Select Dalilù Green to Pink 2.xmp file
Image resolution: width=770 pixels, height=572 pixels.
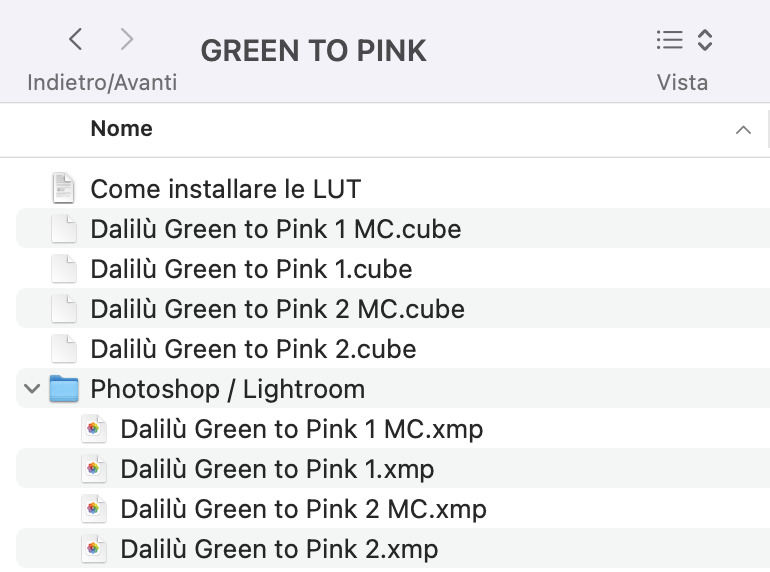[393, 548]
